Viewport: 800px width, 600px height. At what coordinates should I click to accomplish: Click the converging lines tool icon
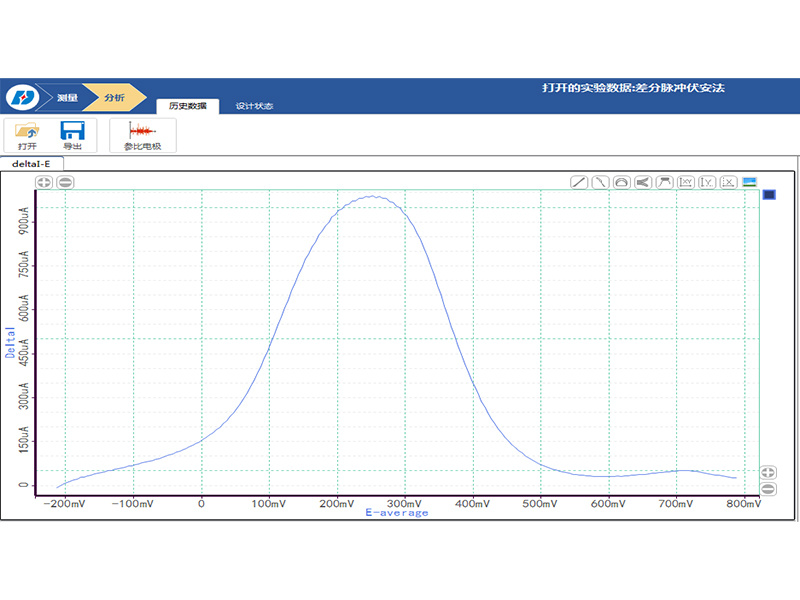(x=643, y=182)
